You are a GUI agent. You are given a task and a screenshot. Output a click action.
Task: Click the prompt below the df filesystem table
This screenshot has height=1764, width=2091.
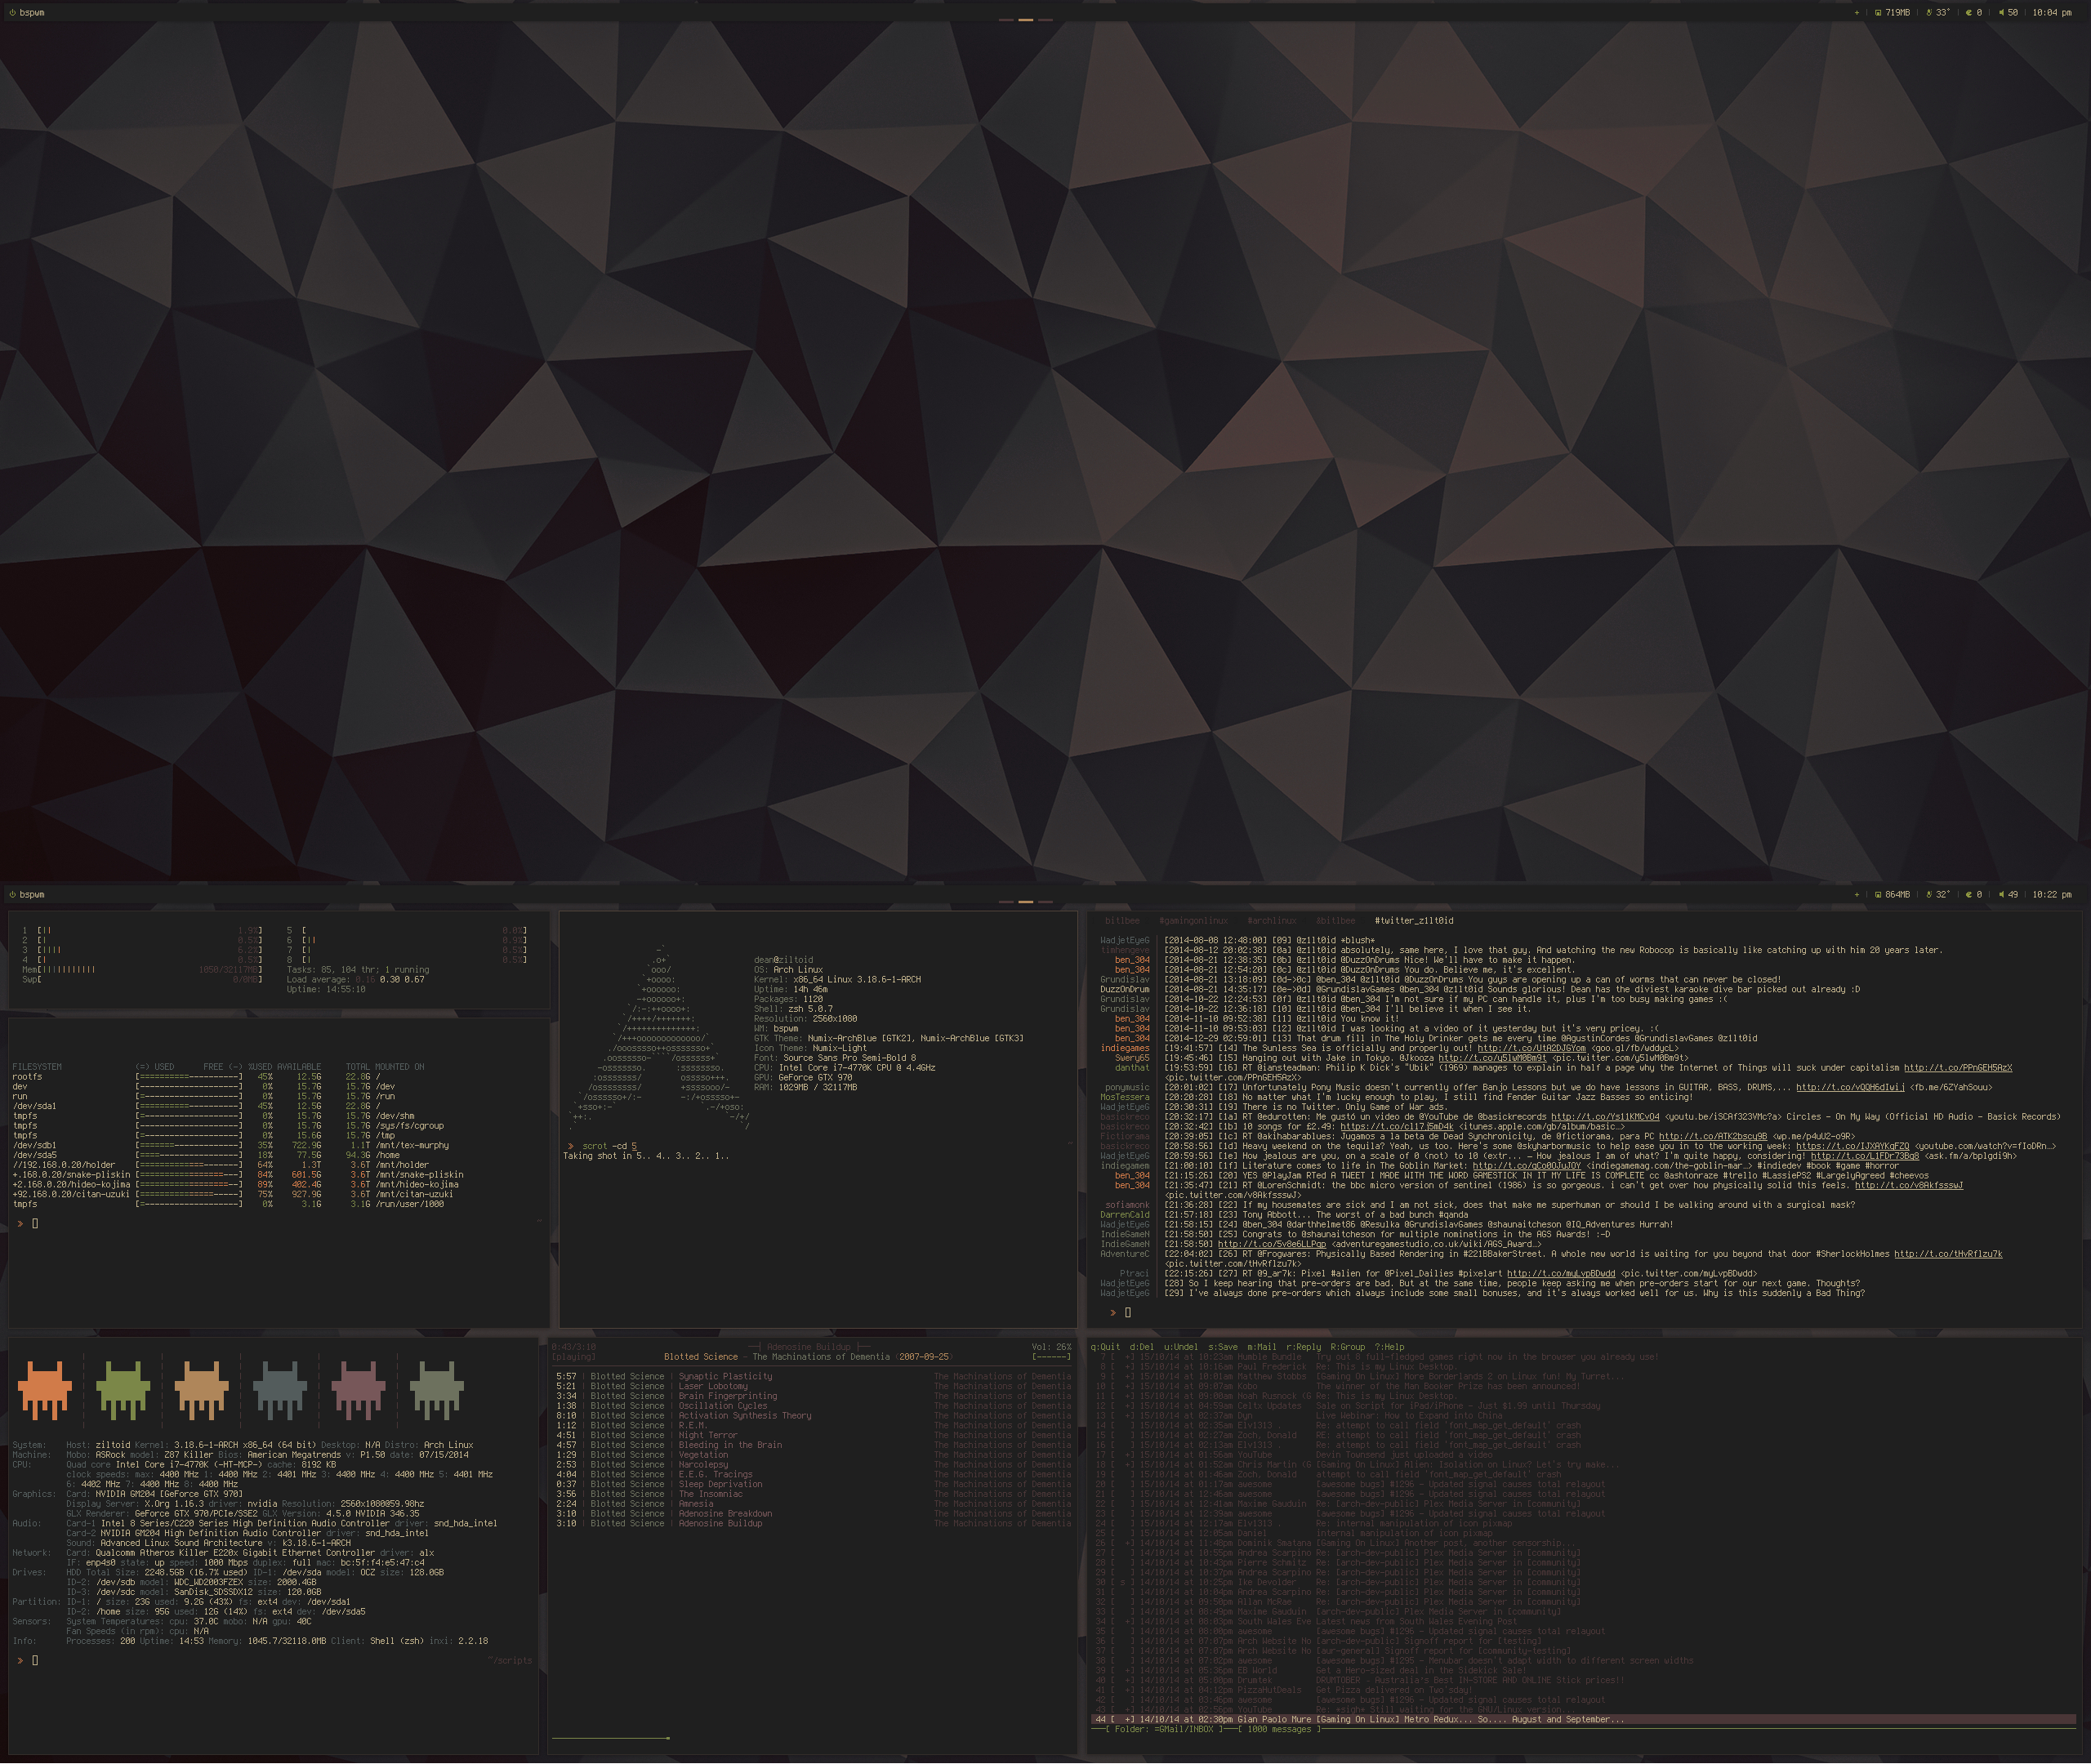click(28, 1224)
